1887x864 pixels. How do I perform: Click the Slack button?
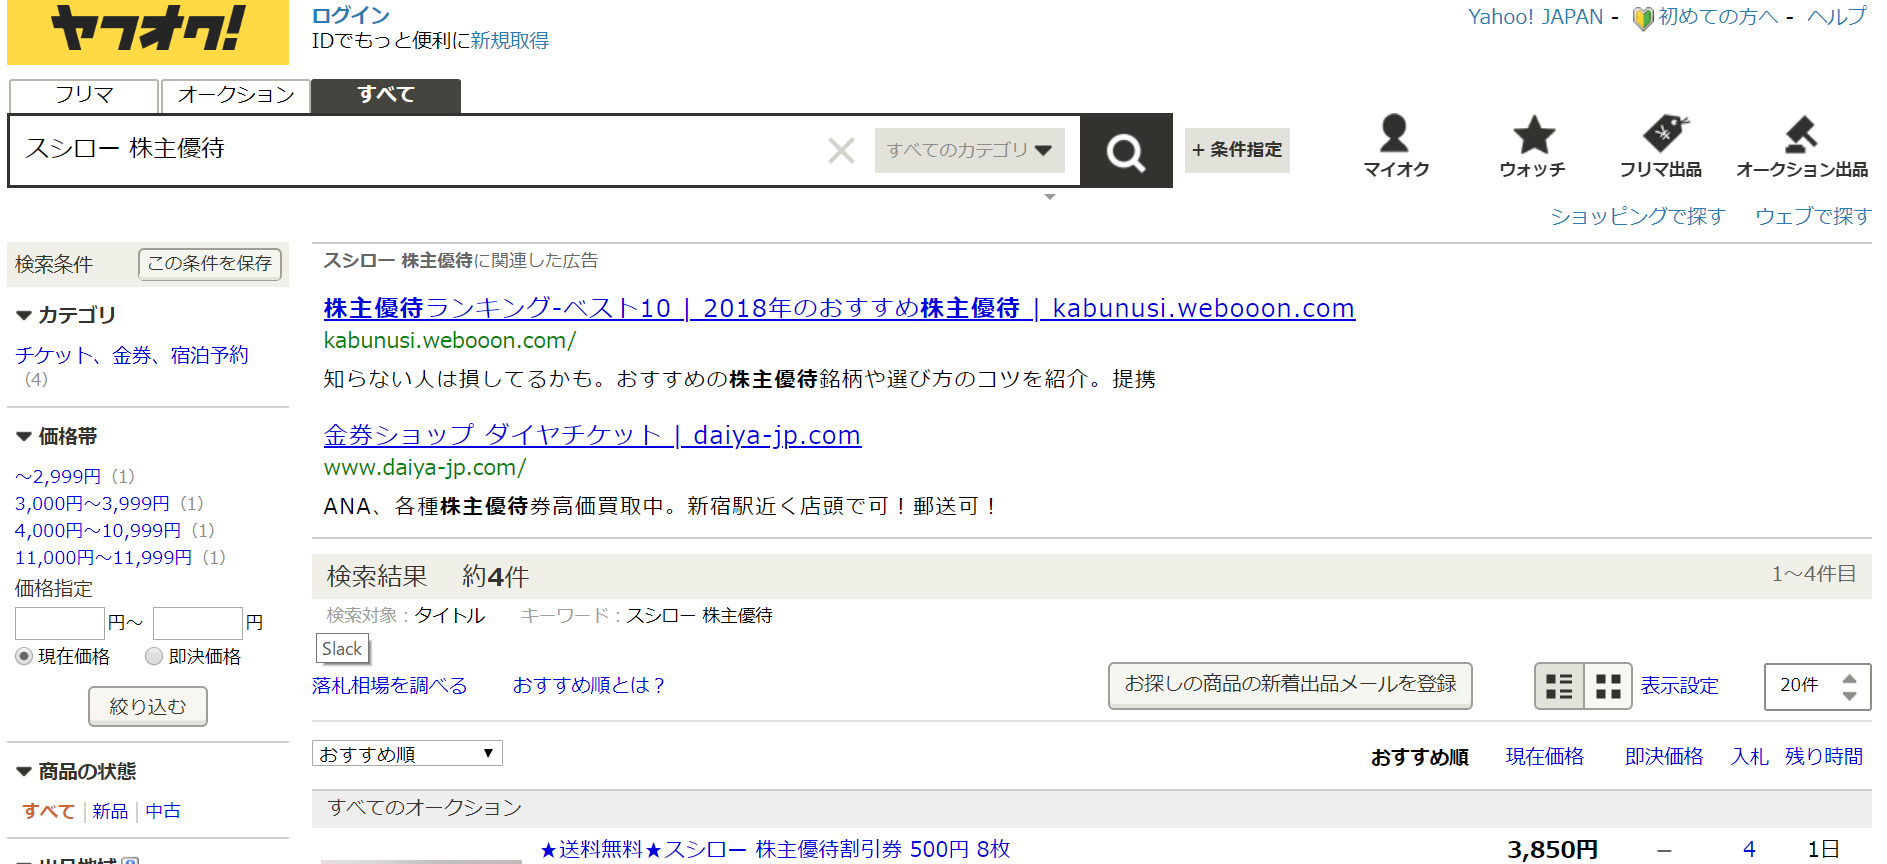(342, 649)
